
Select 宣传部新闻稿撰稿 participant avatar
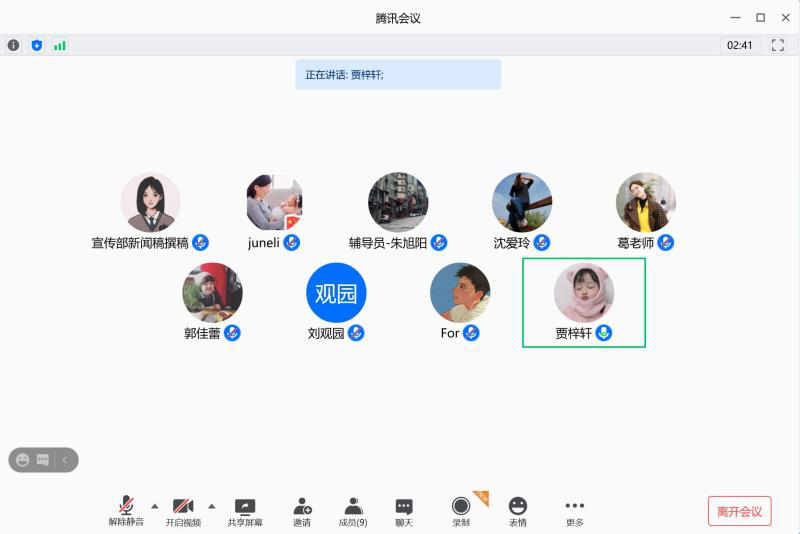pos(151,202)
